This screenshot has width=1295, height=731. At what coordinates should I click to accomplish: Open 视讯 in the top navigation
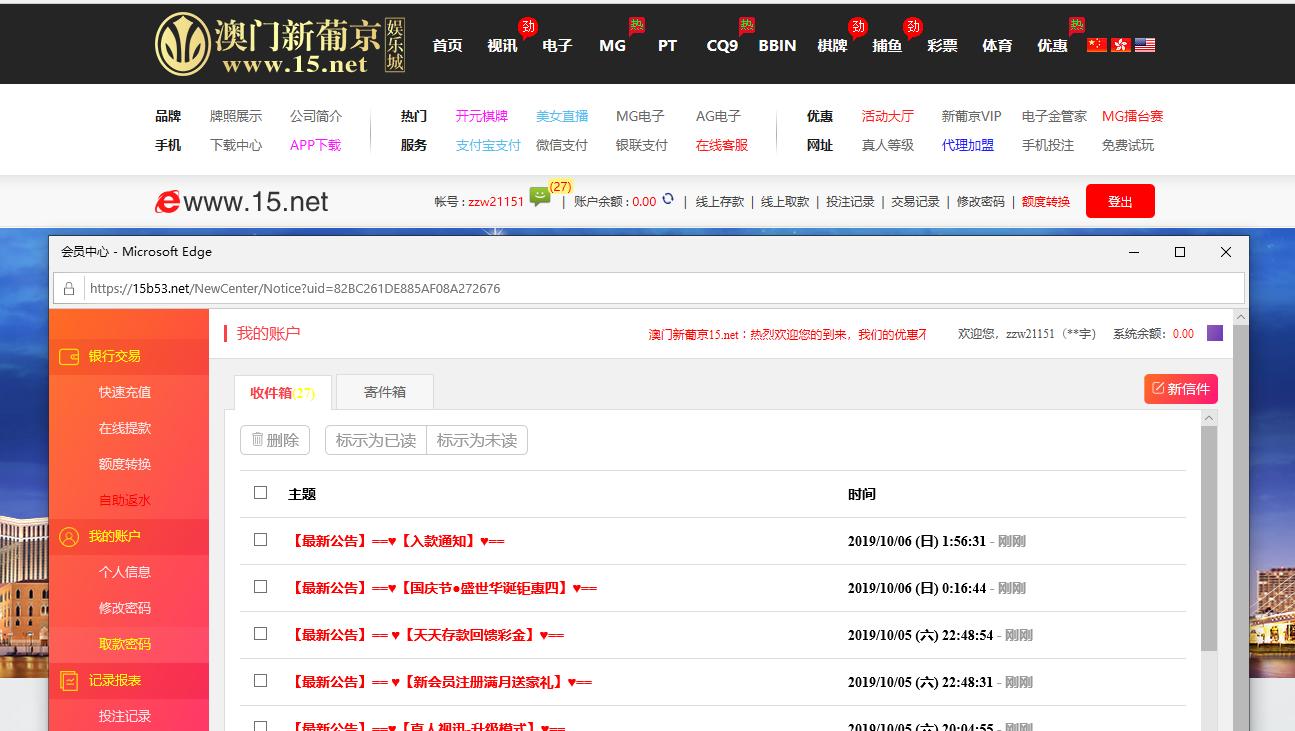502,45
